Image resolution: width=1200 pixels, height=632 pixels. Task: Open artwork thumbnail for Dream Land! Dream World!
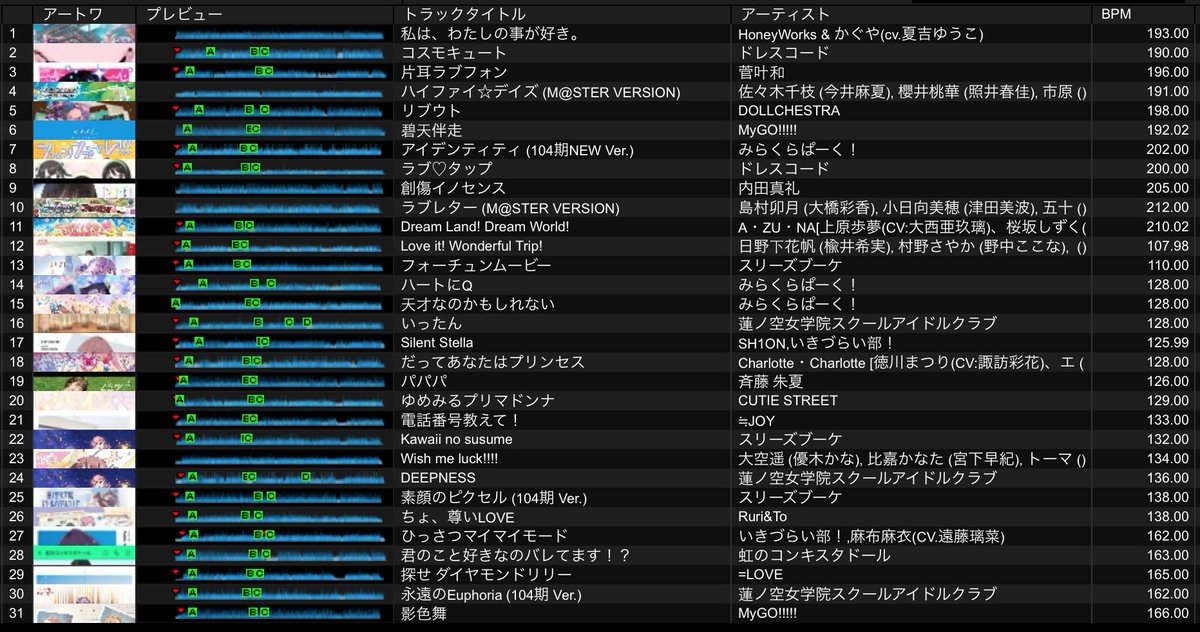pos(85,226)
